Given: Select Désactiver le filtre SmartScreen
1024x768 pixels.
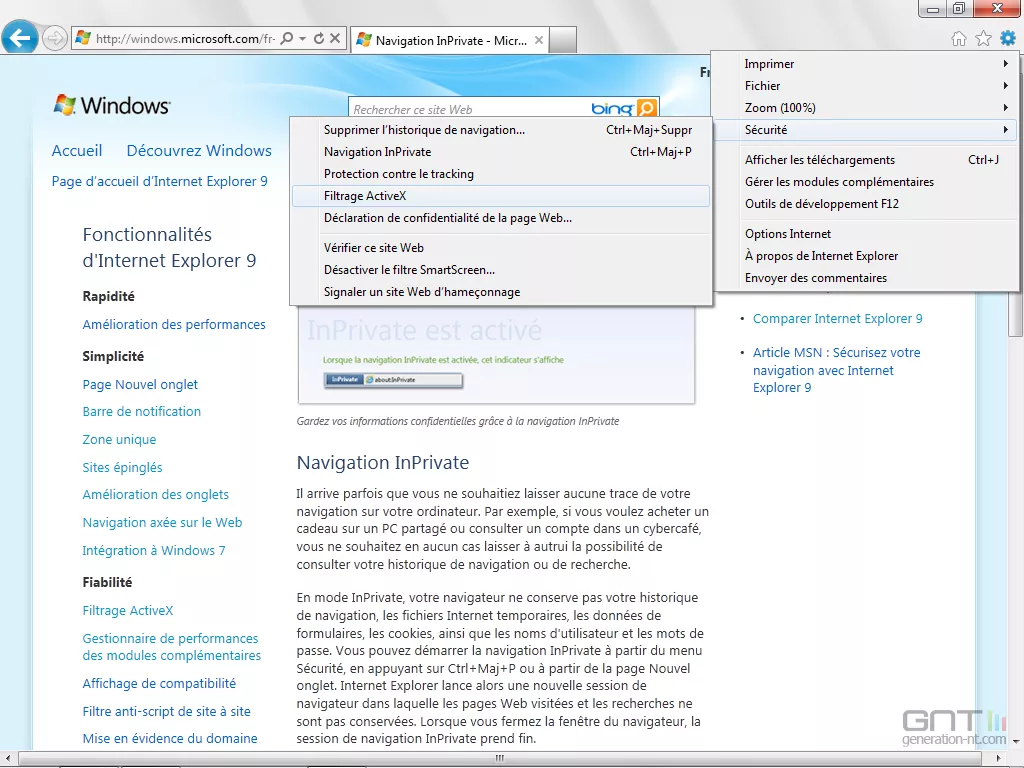Looking at the screenshot, I should 501,270.
